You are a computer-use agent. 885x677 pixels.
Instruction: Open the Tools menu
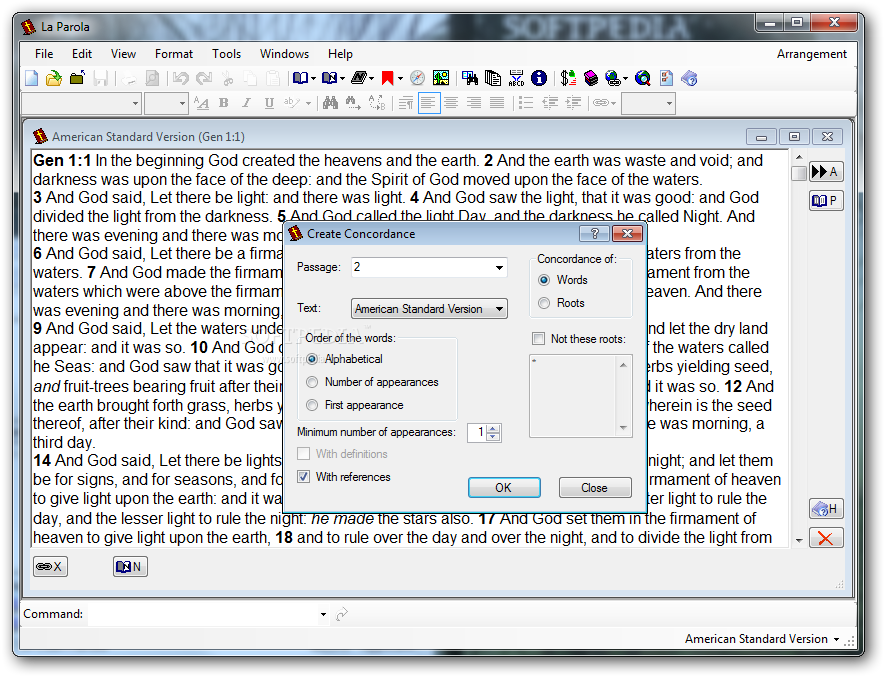pyautogui.click(x=226, y=54)
